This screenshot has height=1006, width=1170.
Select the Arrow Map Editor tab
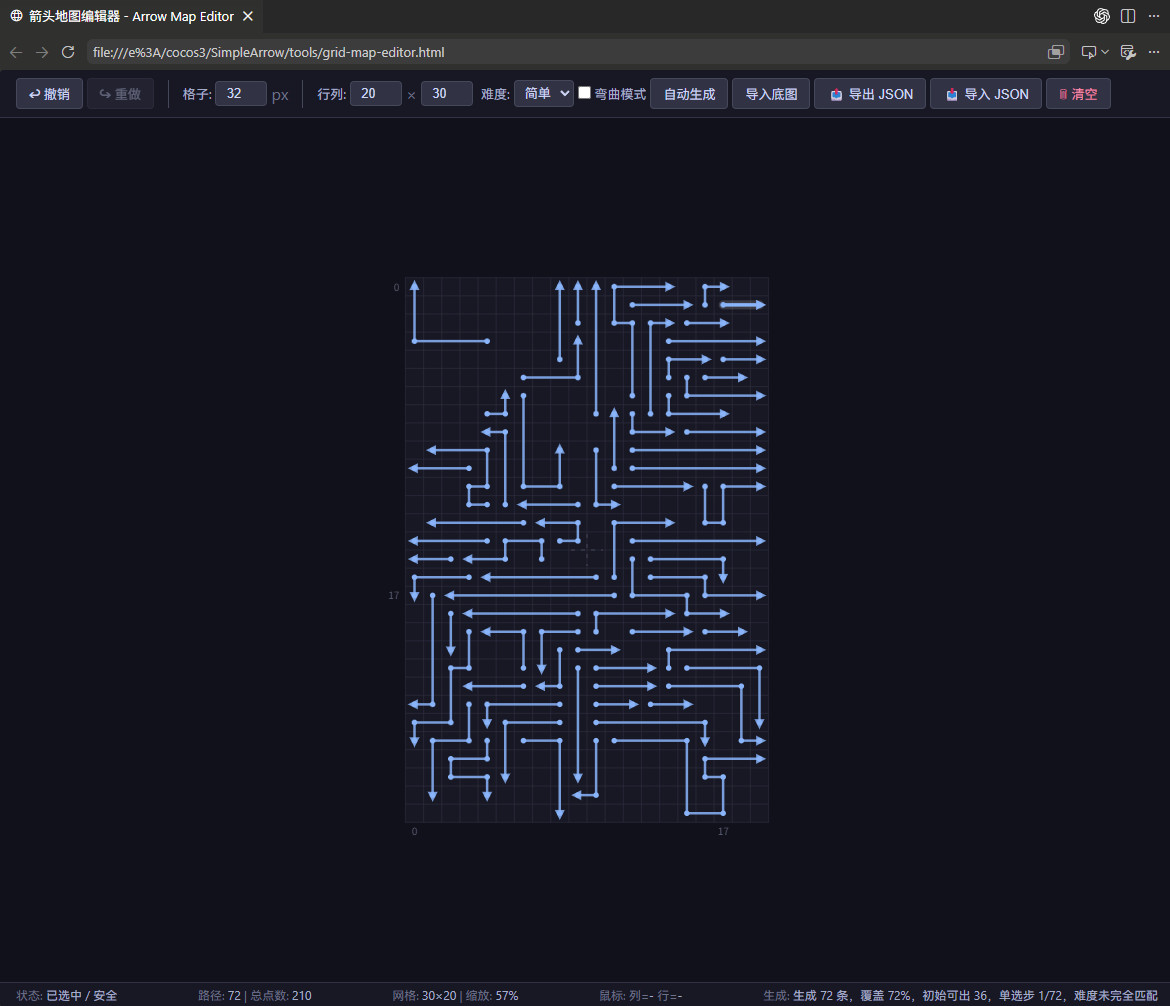[131, 16]
